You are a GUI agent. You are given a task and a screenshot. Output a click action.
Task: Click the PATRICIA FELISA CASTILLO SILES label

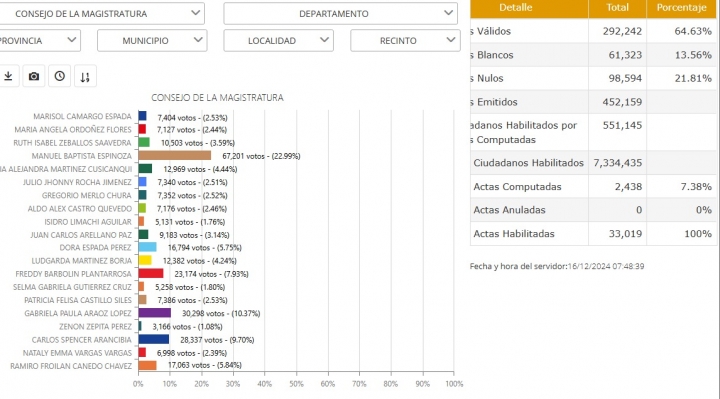[78, 300]
